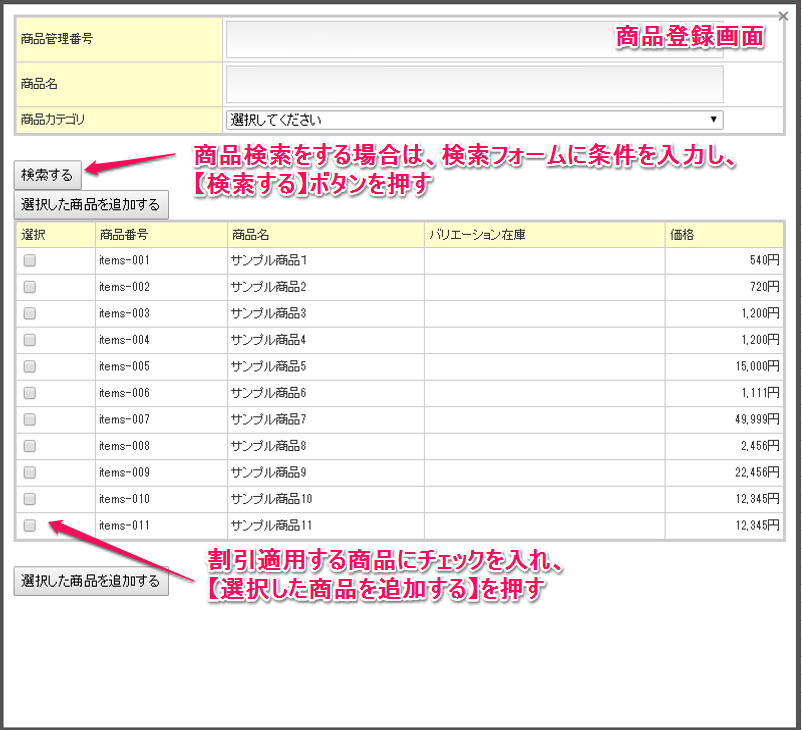
Task: Select the items-002 checkbox
Action: tap(30, 287)
